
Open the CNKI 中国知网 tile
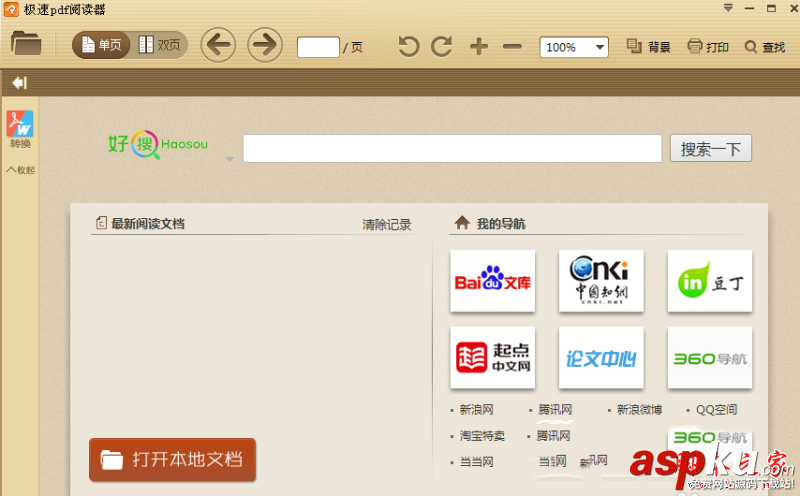click(x=601, y=281)
